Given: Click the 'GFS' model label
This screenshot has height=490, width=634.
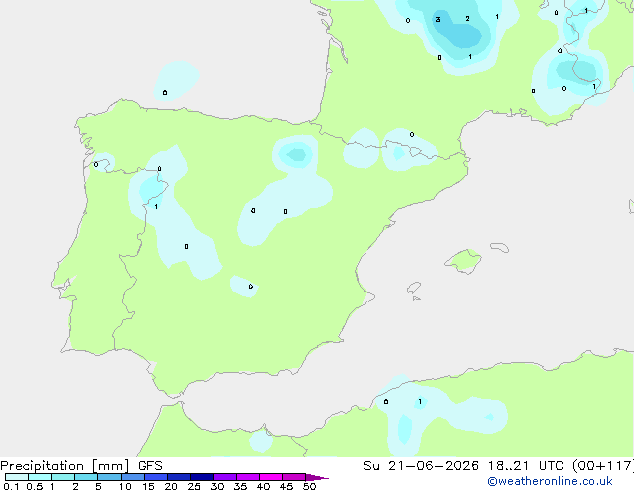Looking at the screenshot, I should pyautogui.click(x=150, y=466).
